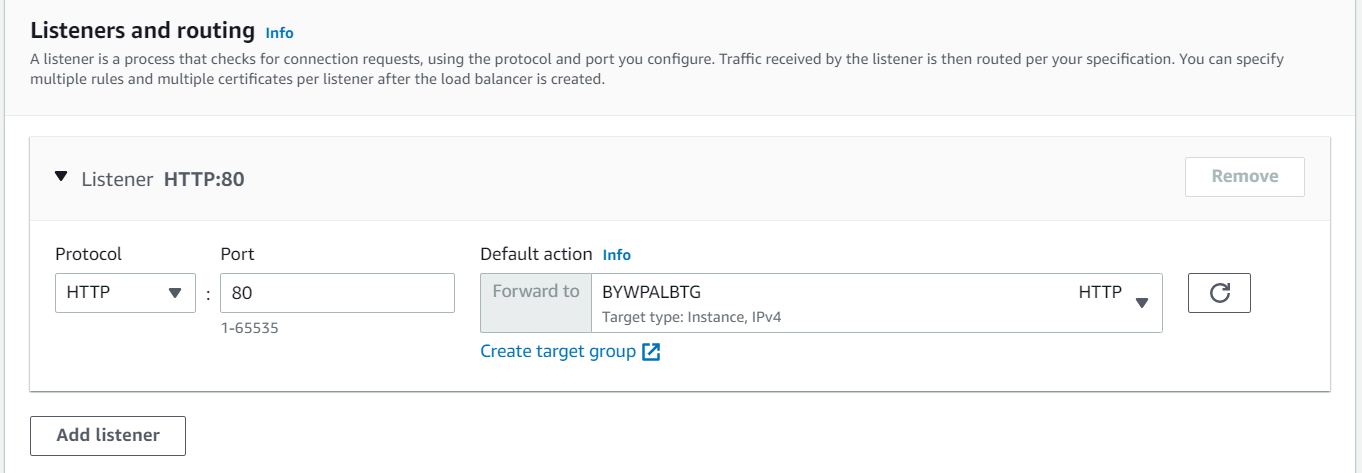Expand the Forward to target group arrow
Screen dimensions: 1362x473
pyautogui.click(x=1142, y=303)
